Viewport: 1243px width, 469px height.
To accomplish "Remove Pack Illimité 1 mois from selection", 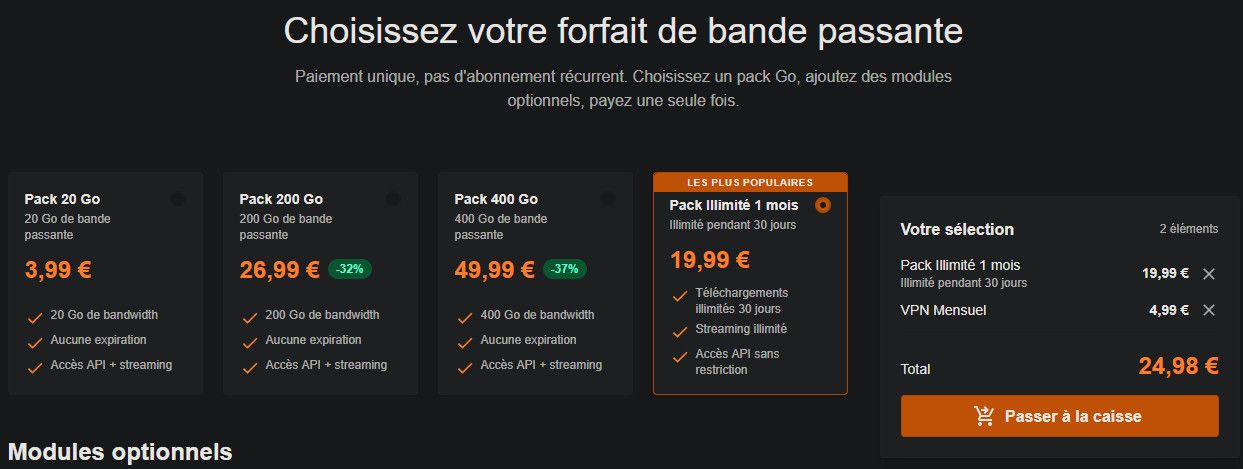I will (x=1208, y=273).
